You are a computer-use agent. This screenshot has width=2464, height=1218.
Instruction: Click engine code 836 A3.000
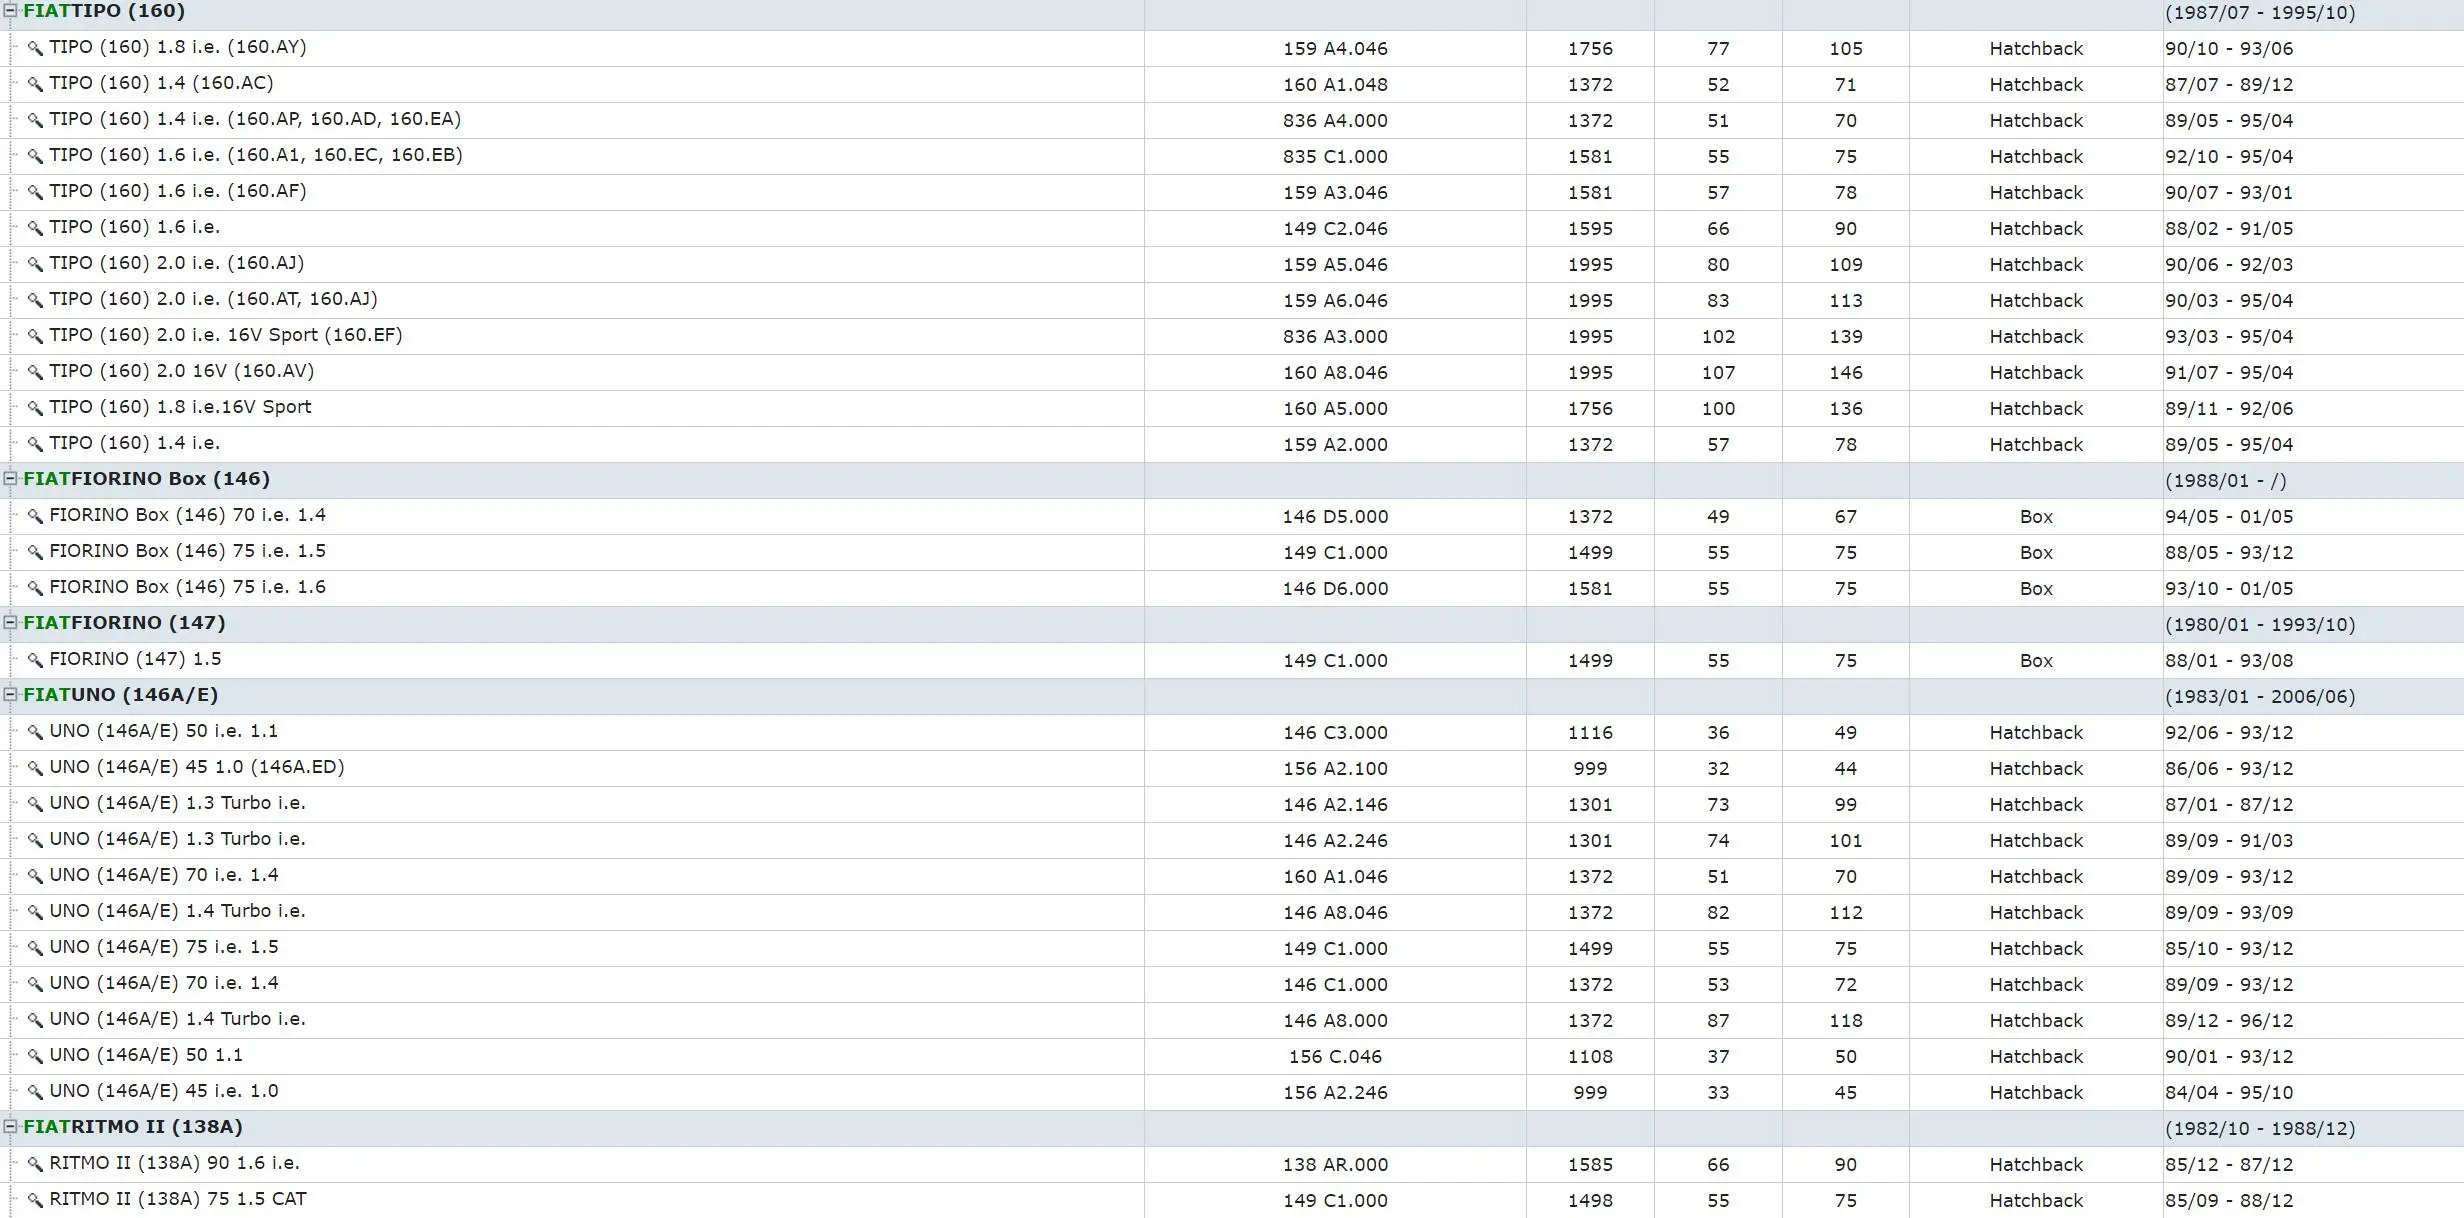pyautogui.click(x=1335, y=337)
